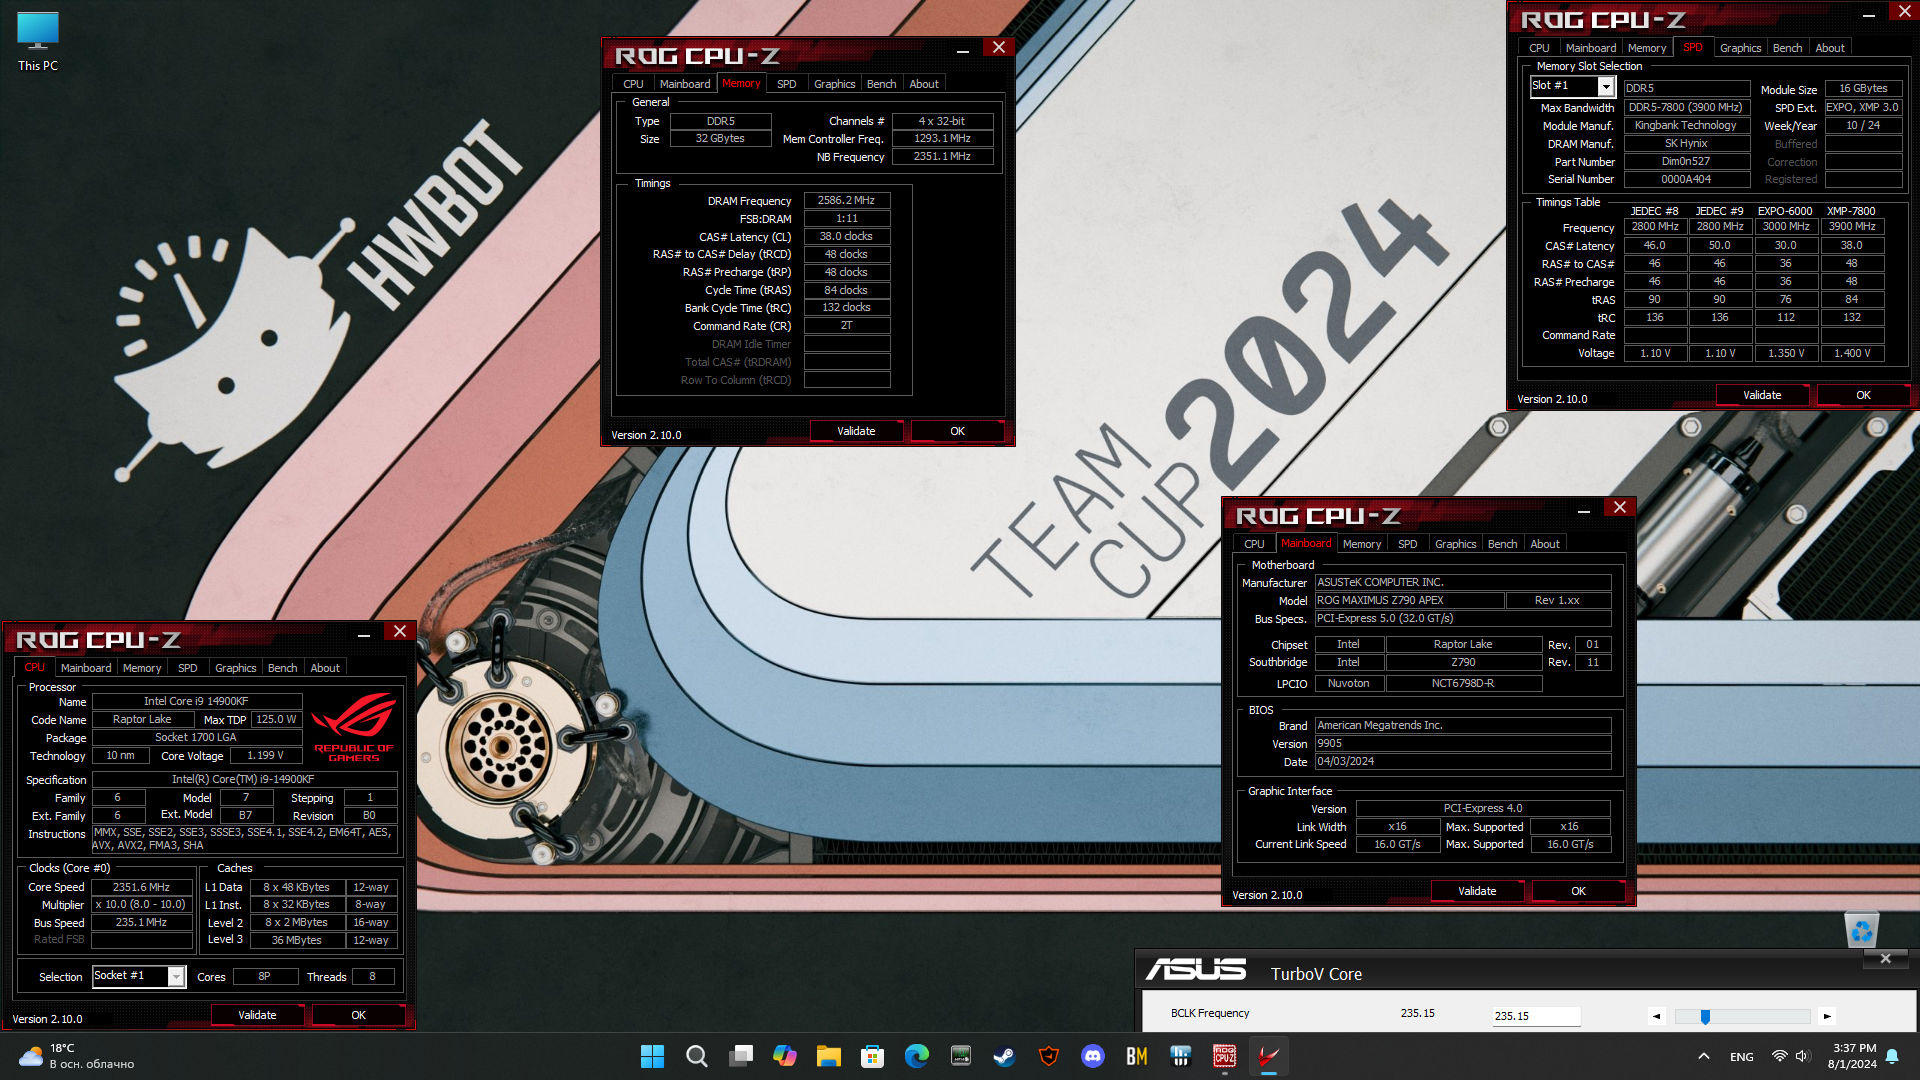Open the Graphics tab in Memory window

point(834,84)
